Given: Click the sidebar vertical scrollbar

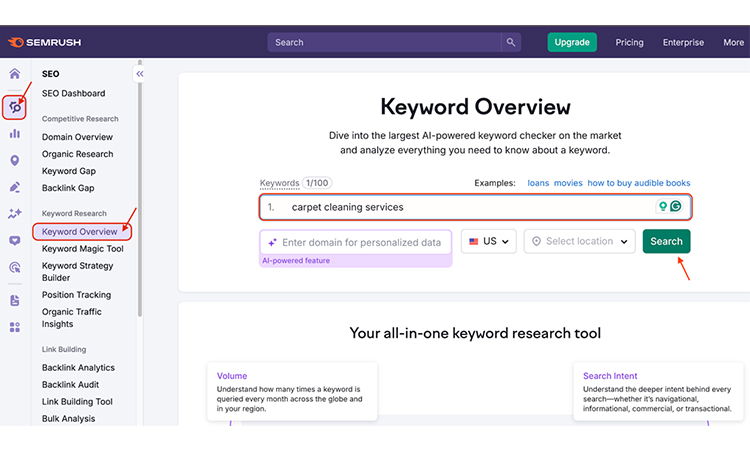Looking at the screenshot, I should pos(140,189).
